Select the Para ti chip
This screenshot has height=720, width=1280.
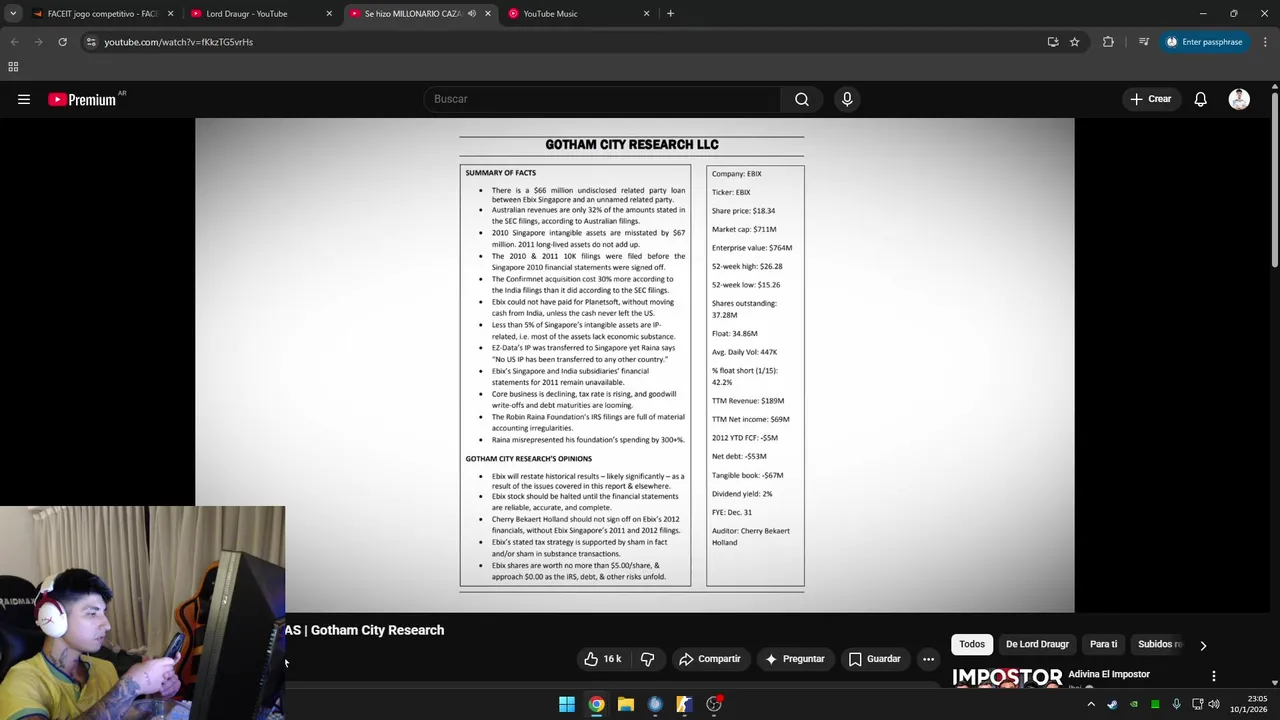click(1103, 644)
